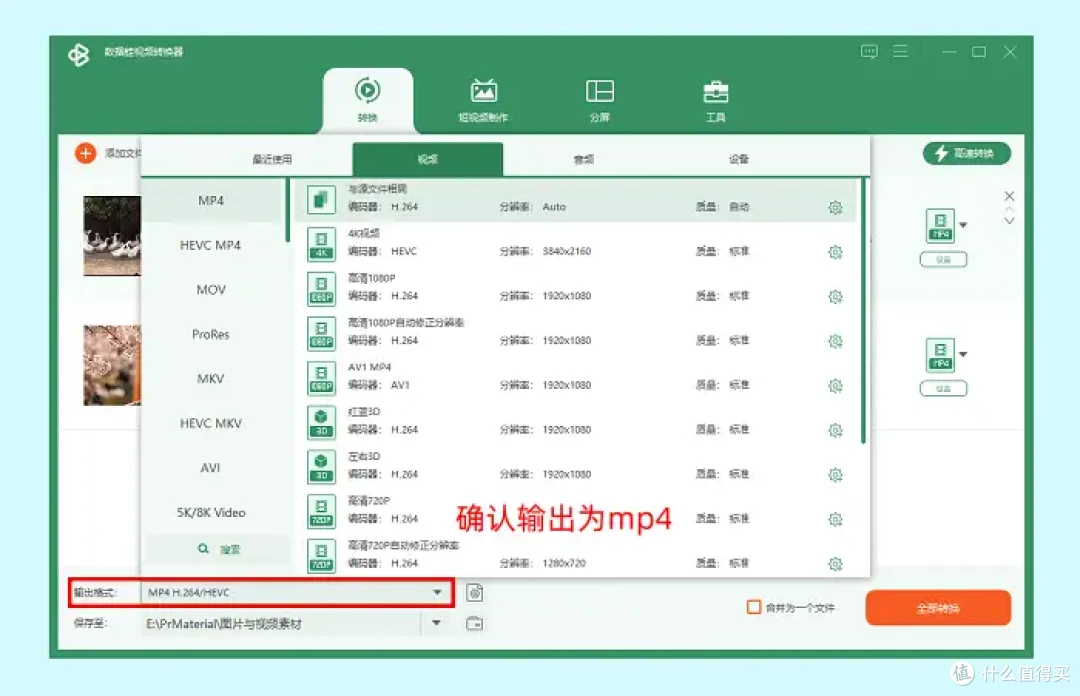Screen dimensions: 1080x696
Task: Select the same-as-source preset icon
Action: (x=321, y=200)
